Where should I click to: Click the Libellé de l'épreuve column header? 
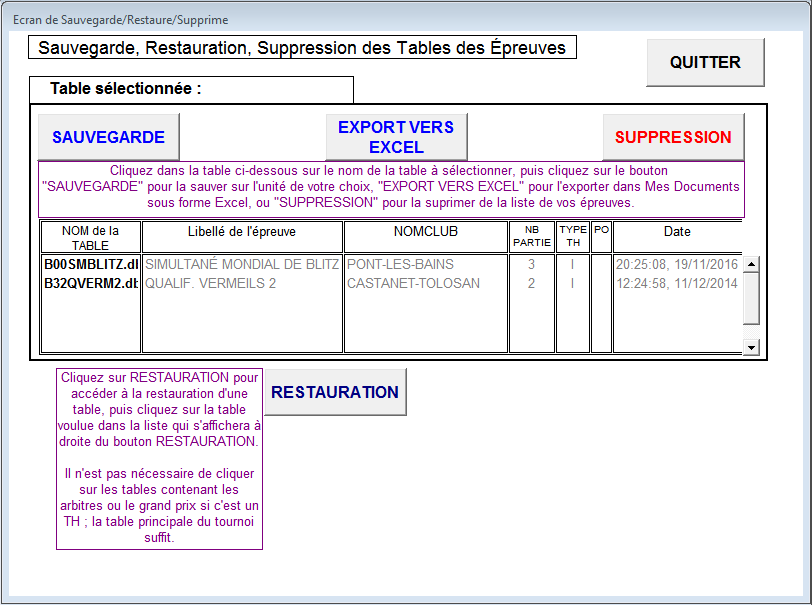[x=242, y=232]
